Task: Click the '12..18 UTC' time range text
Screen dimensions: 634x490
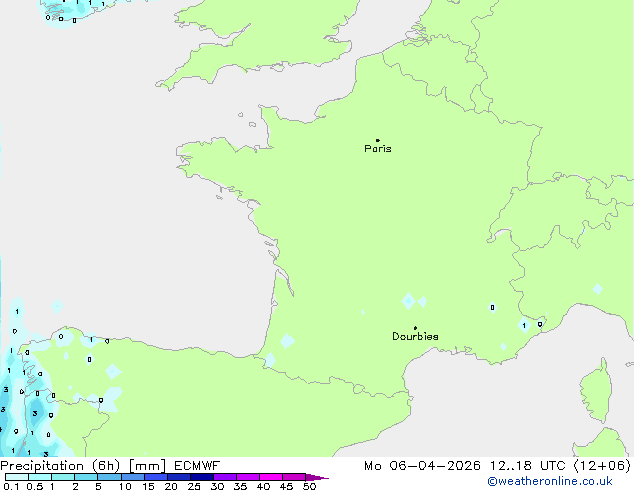Action: [x=528, y=466]
